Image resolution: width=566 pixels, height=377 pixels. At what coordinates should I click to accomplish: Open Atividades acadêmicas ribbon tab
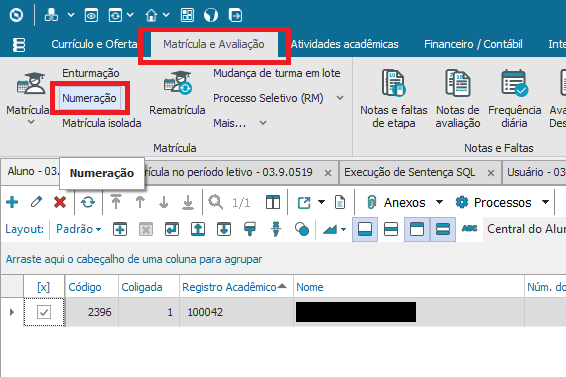point(345,44)
